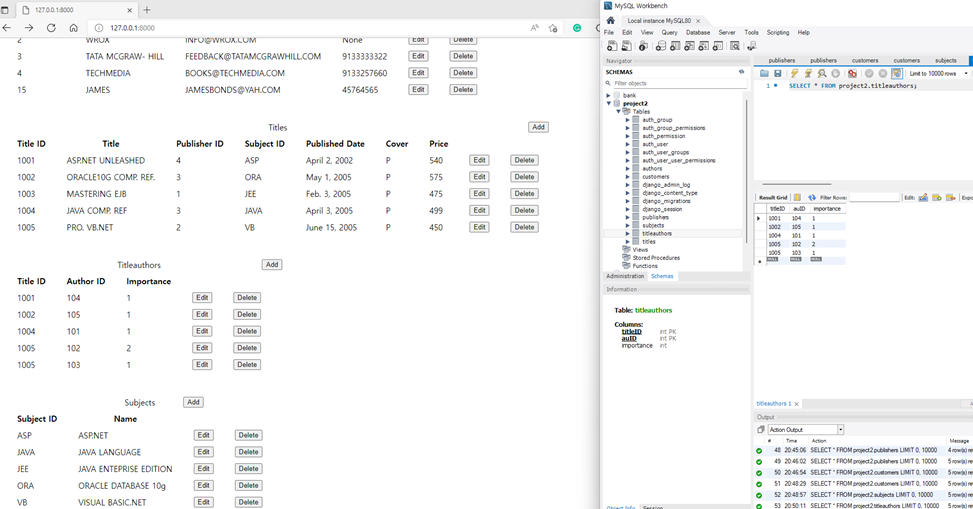
Task: Click Create new view toolbar icon
Action: pyautogui.click(x=689, y=46)
